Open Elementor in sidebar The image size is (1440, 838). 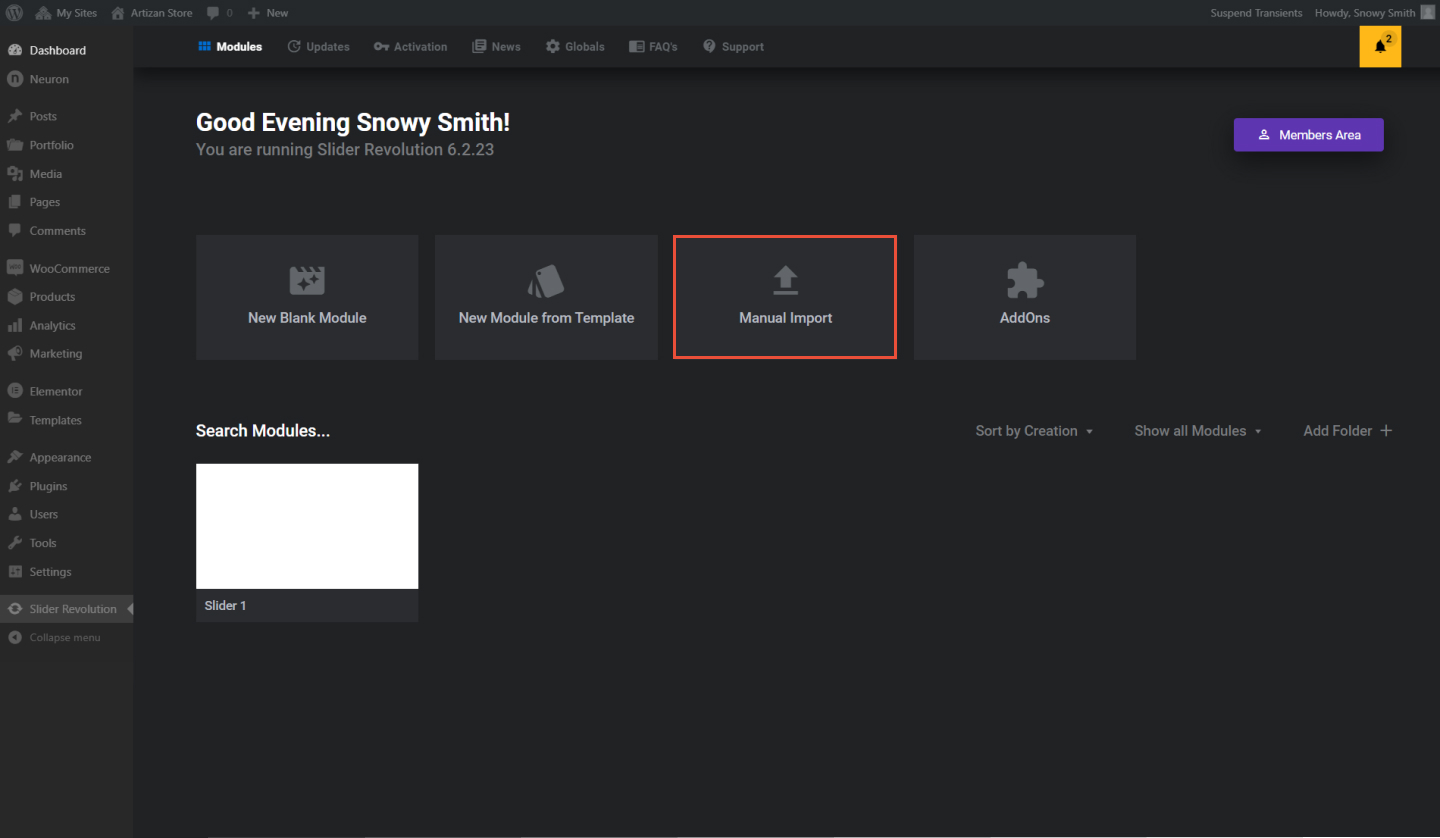click(66, 391)
